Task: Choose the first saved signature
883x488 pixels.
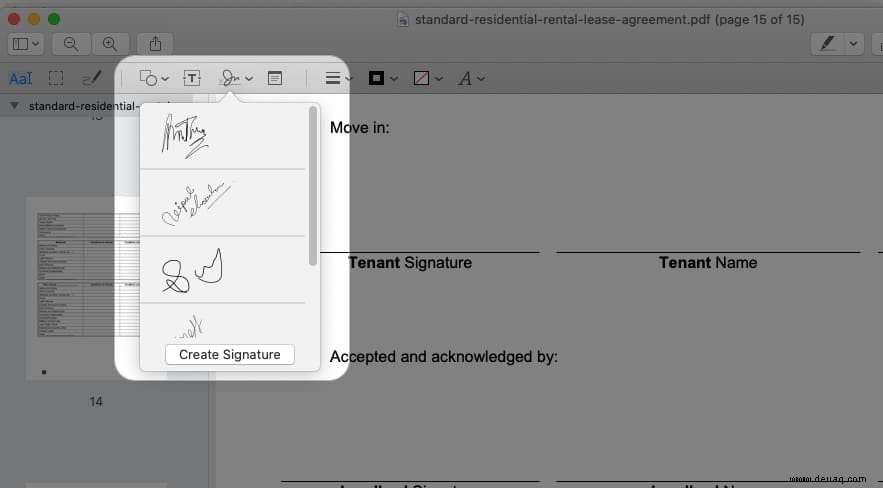Action: pyautogui.click(x=222, y=136)
